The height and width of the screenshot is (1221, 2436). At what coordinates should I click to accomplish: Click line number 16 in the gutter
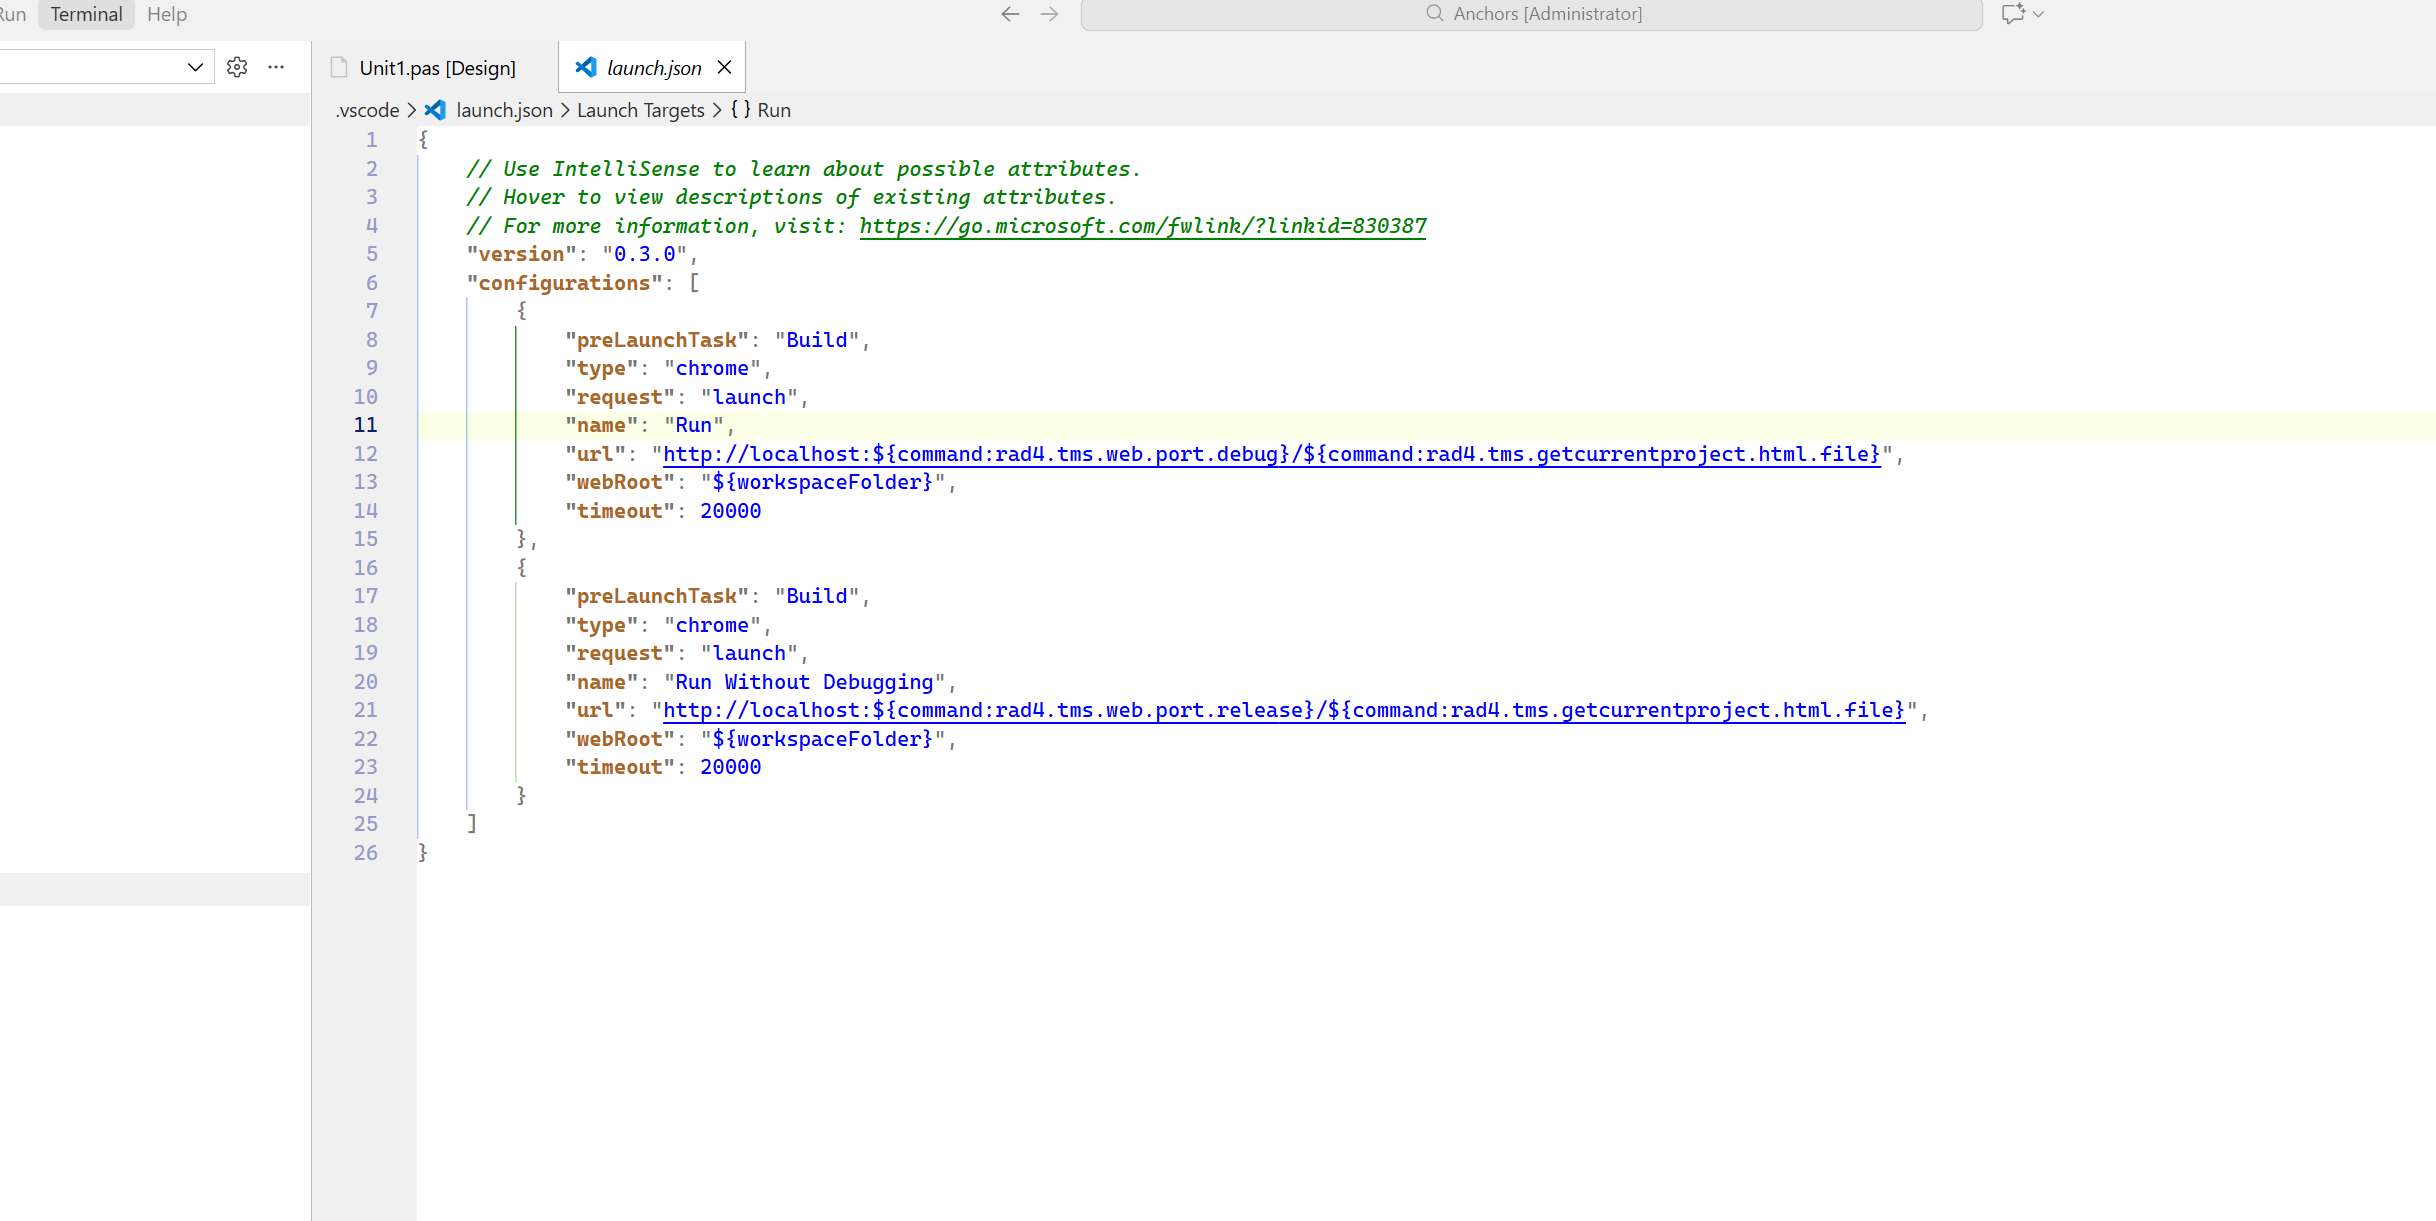coord(366,568)
